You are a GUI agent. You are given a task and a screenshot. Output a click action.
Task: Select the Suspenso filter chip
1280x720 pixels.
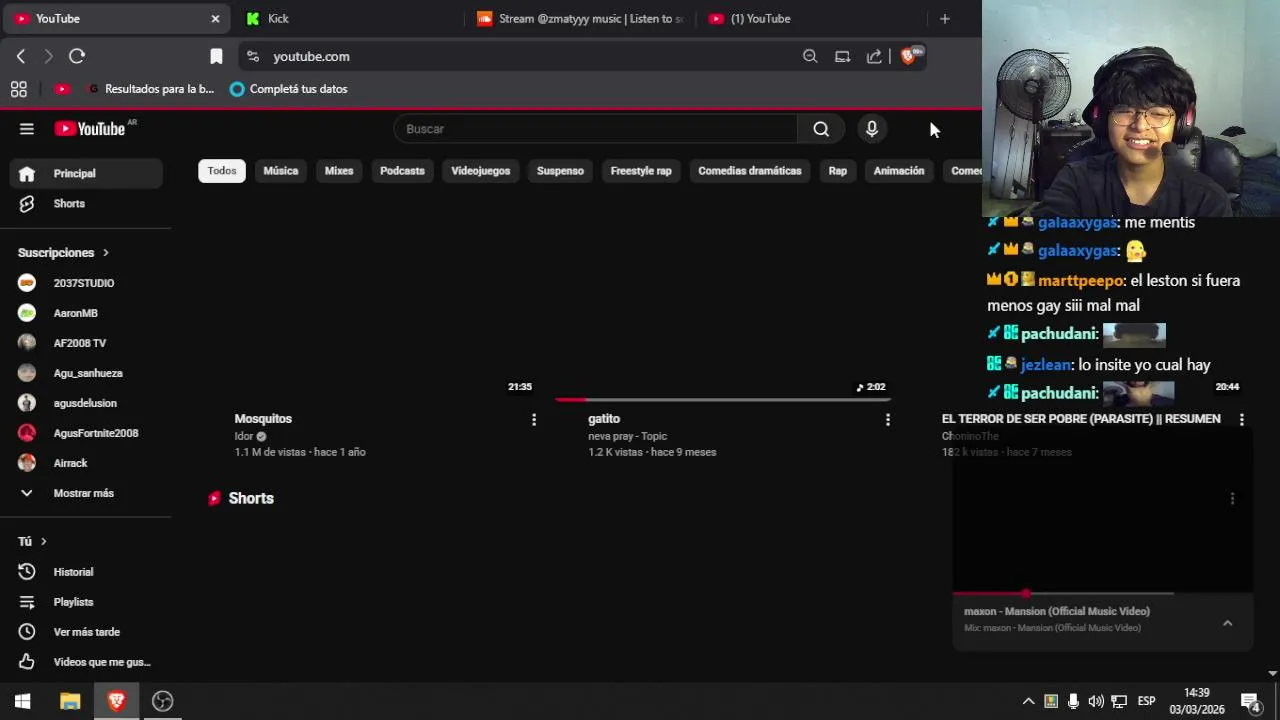(560, 171)
